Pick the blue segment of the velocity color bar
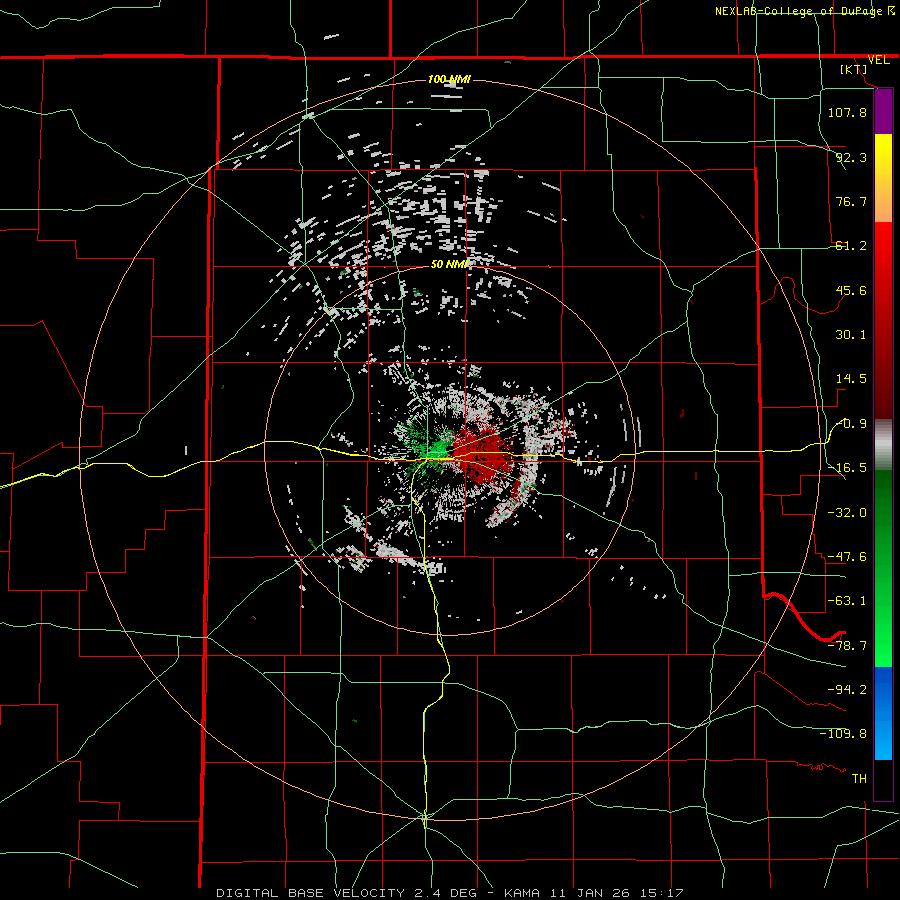900x900 pixels. (x=883, y=713)
